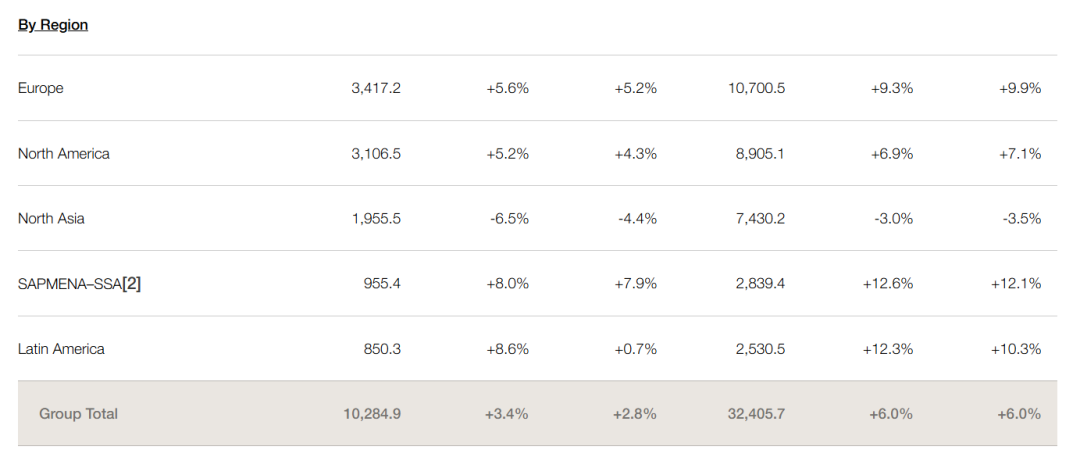Click the 10,284.9 group total figure

click(372, 414)
